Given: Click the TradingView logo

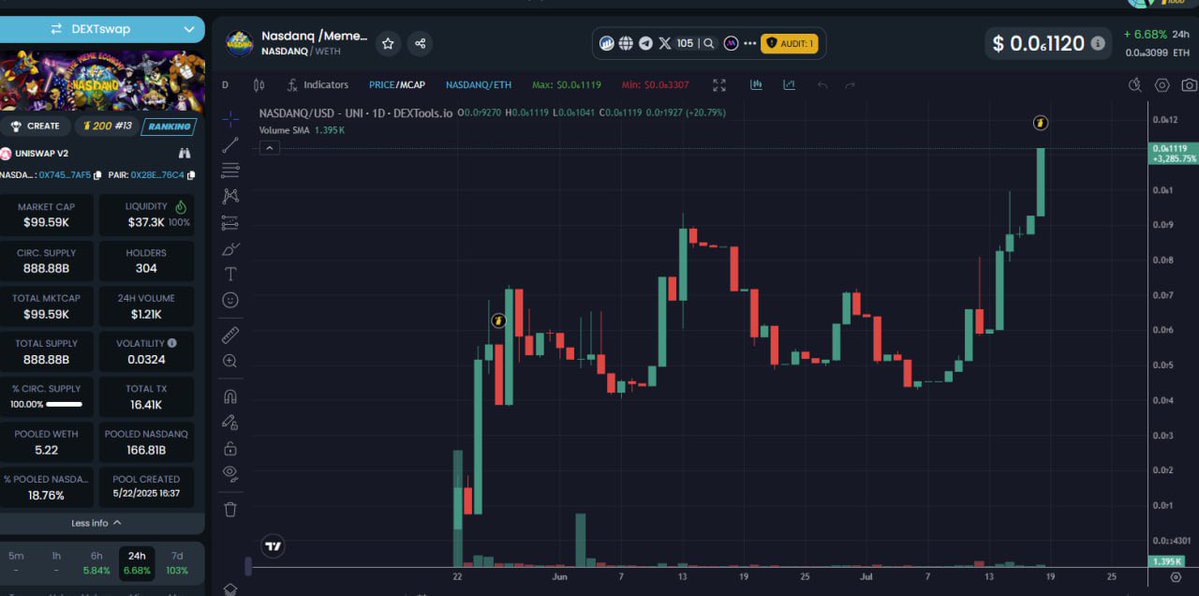Looking at the screenshot, I should [274, 546].
